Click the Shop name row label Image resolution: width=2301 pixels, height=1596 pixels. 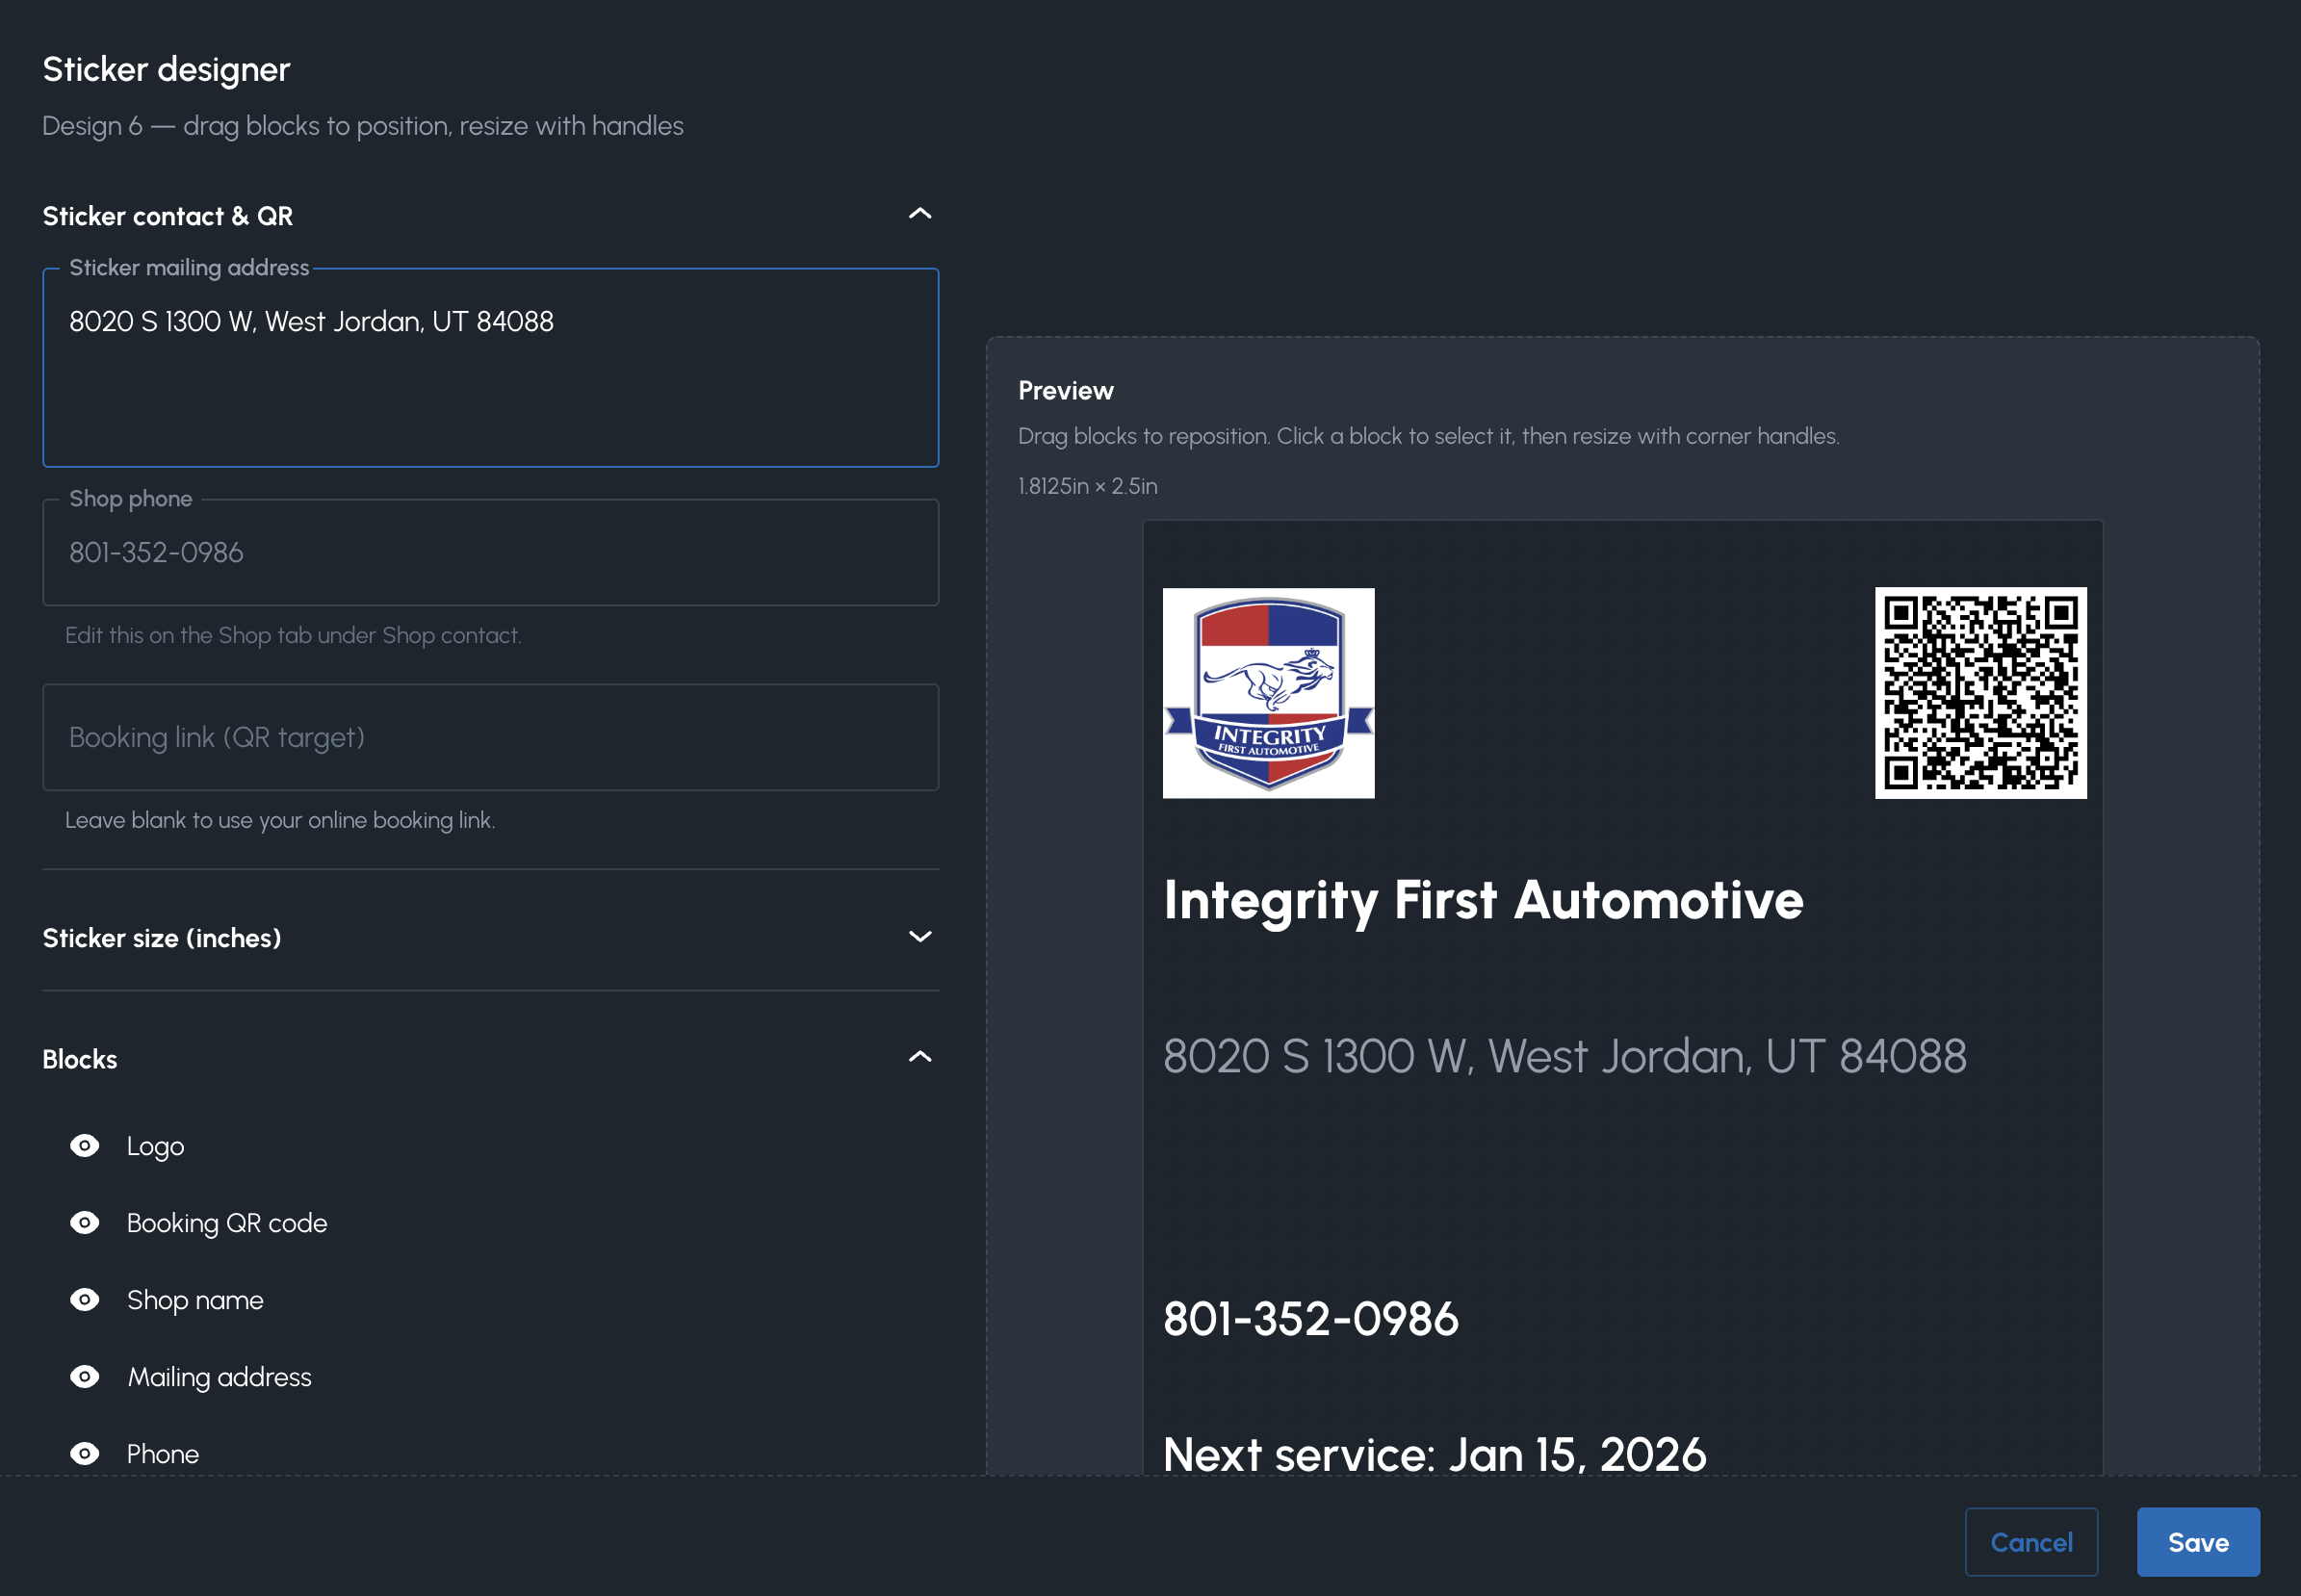[195, 1300]
